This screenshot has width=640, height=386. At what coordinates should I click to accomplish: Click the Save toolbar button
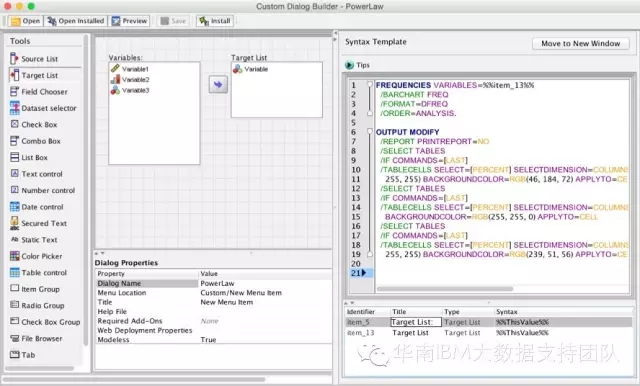(x=173, y=21)
